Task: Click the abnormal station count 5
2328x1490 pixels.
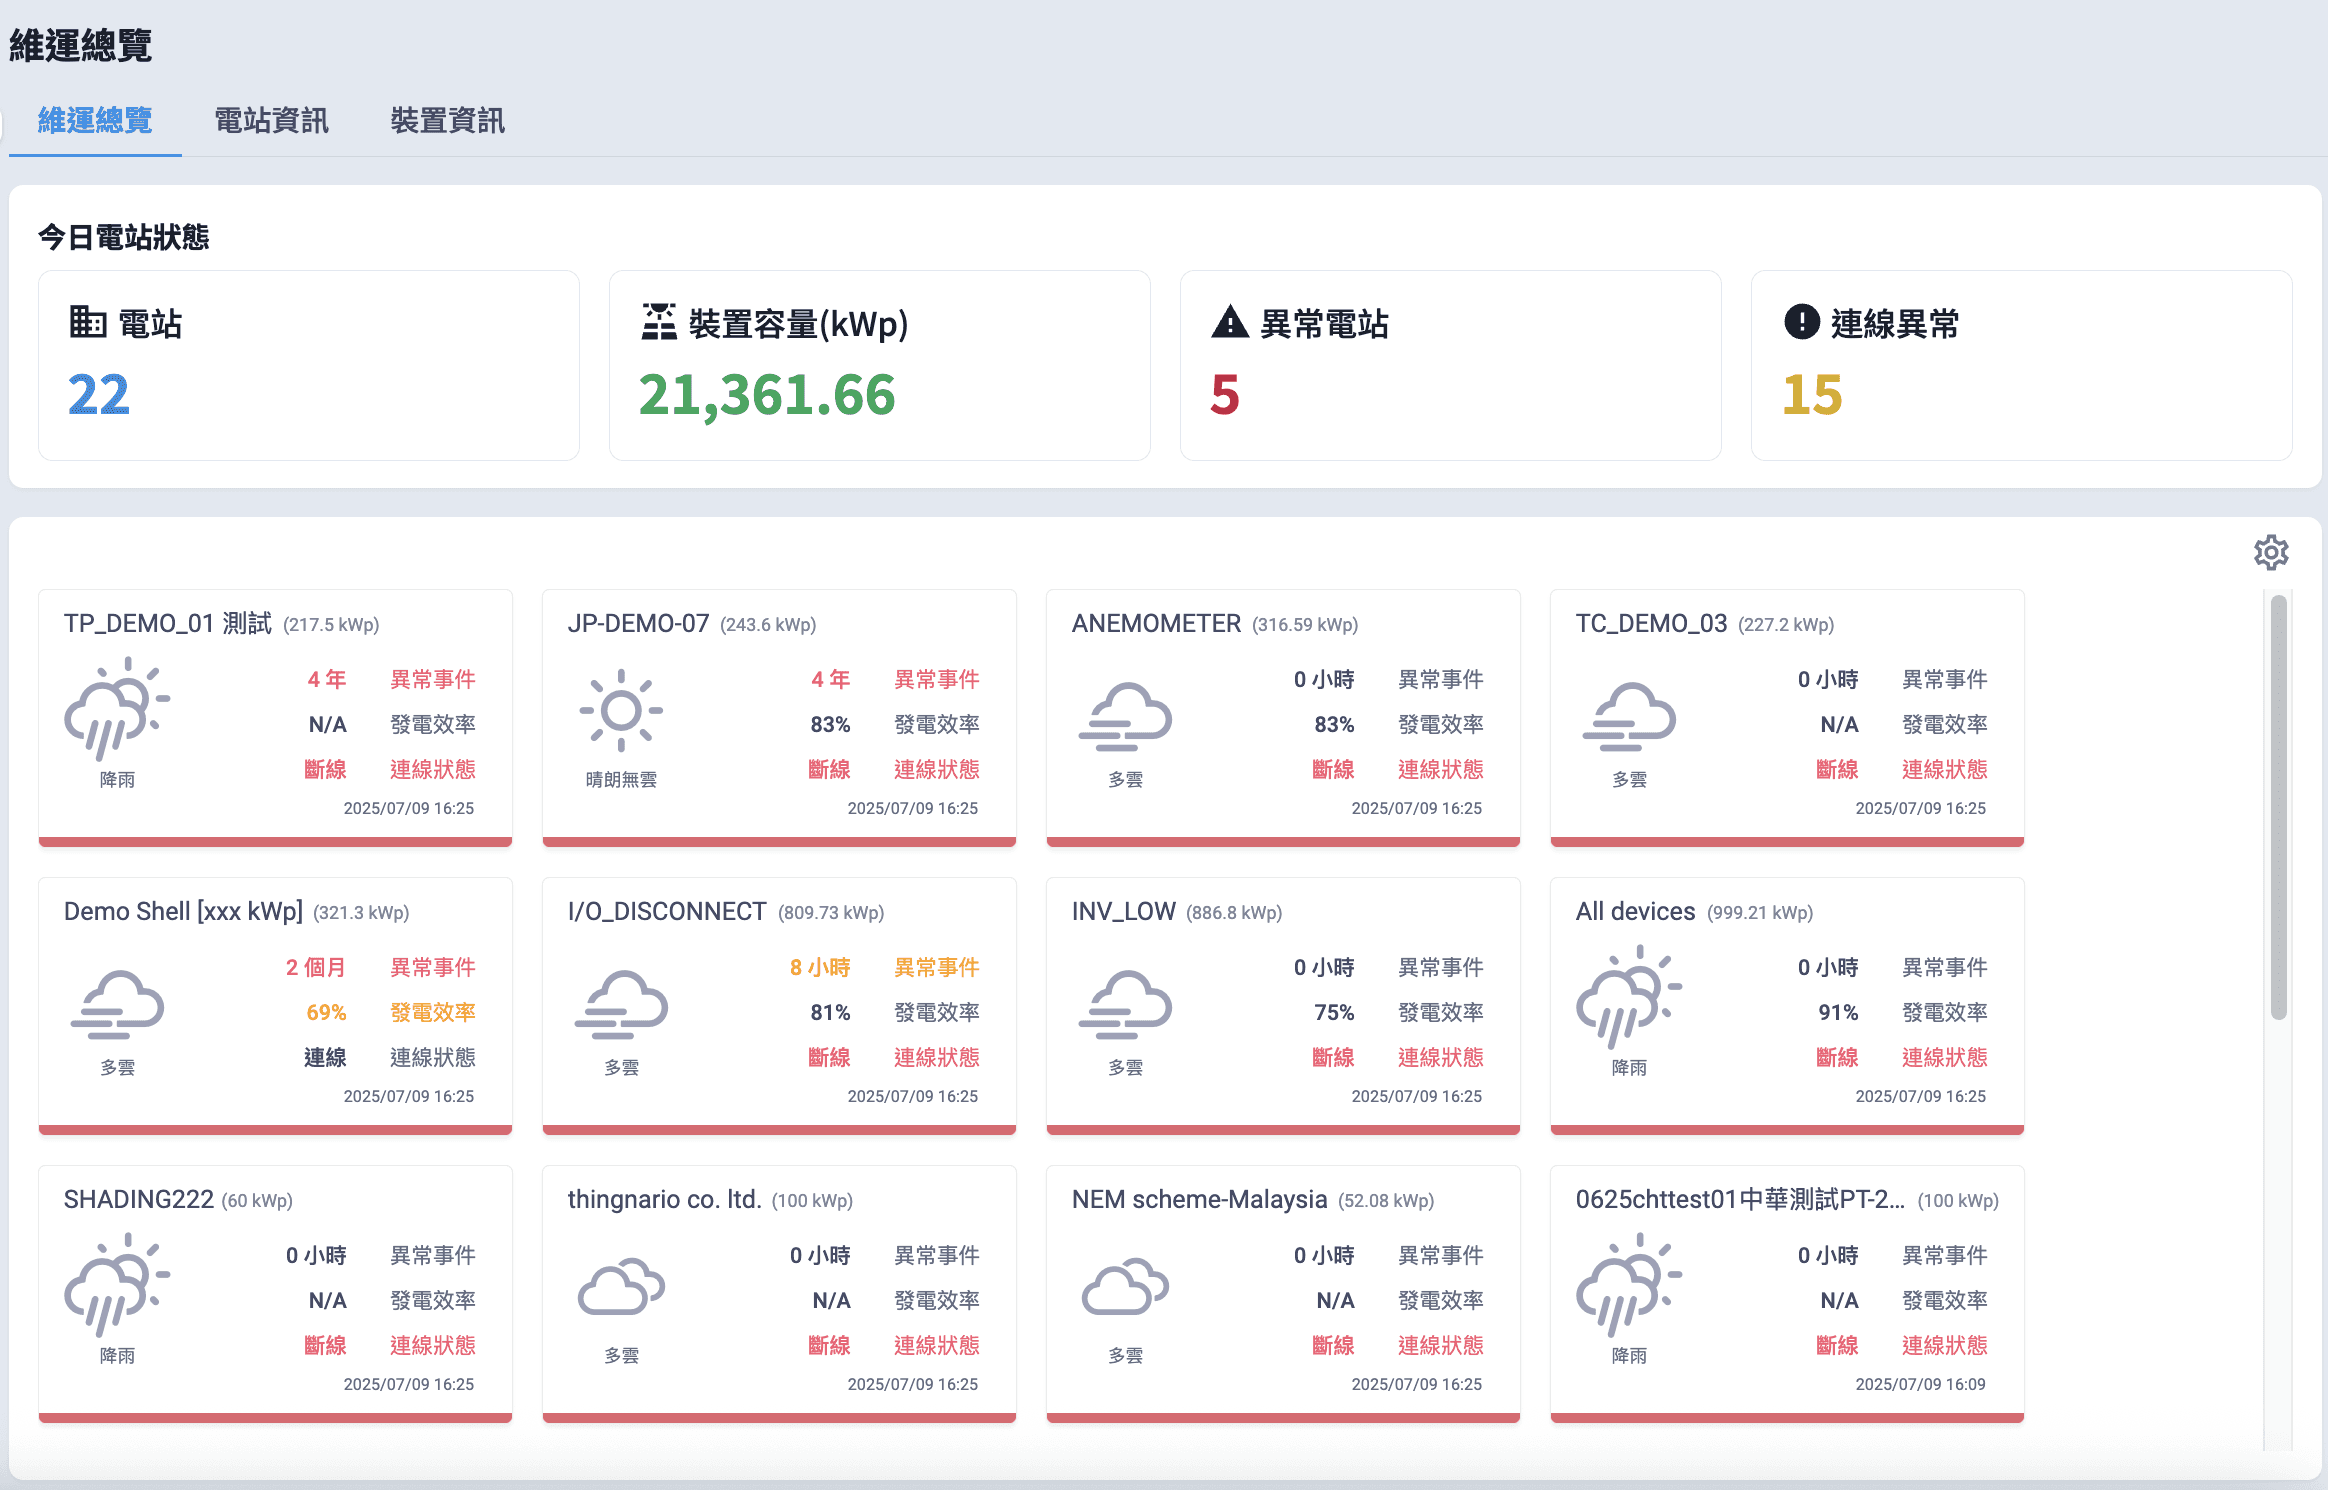Action: pyautogui.click(x=1225, y=395)
